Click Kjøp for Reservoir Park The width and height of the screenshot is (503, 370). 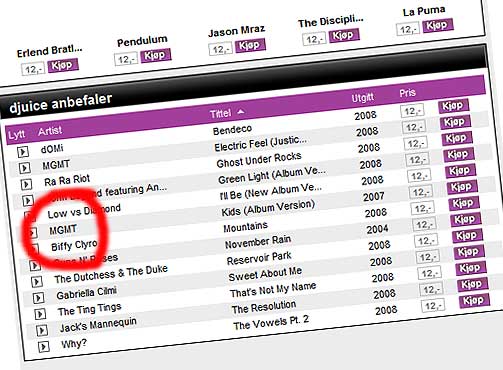467,236
